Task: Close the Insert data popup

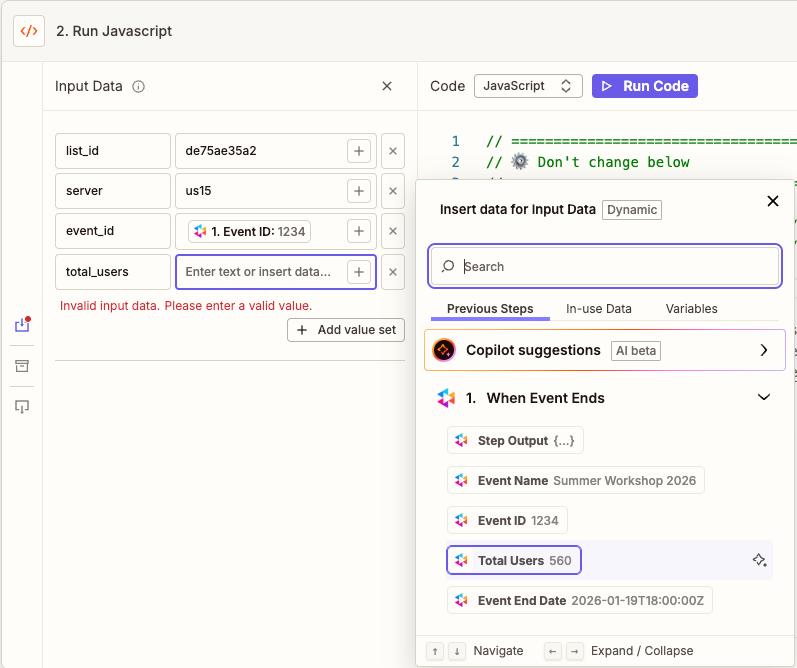Action: point(773,201)
